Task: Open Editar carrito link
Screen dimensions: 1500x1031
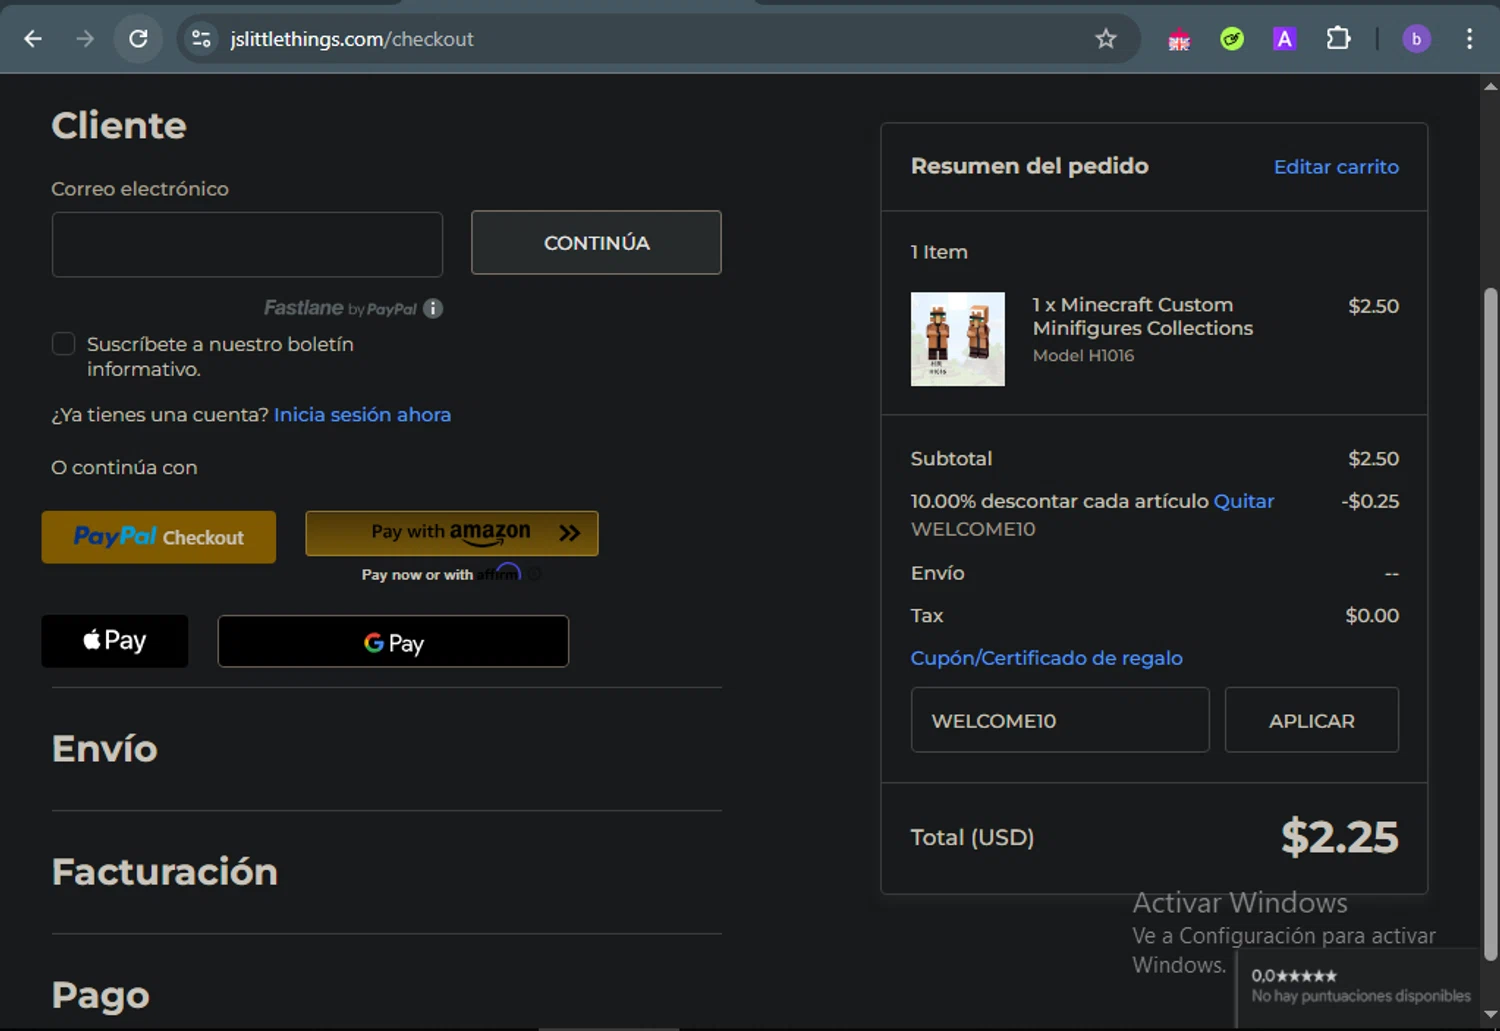Action: click(x=1336, y=167)
